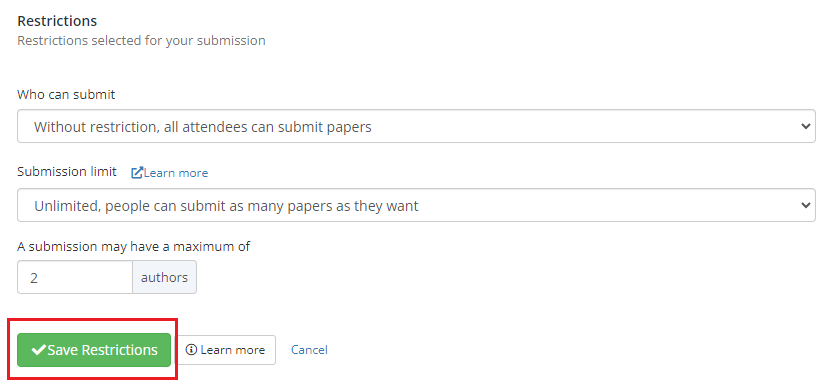This screenshot has width=835, height=384.
Task: Click the 'Who can submit' field label
Action: point(66,94)
